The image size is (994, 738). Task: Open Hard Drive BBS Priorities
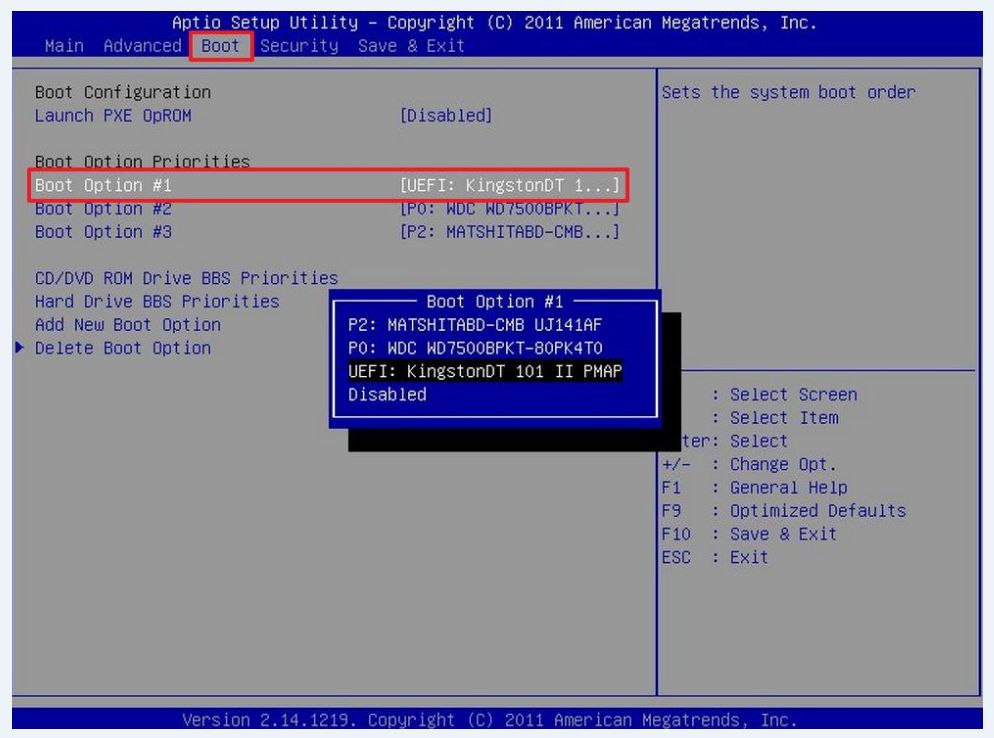[x=157, y=301]
